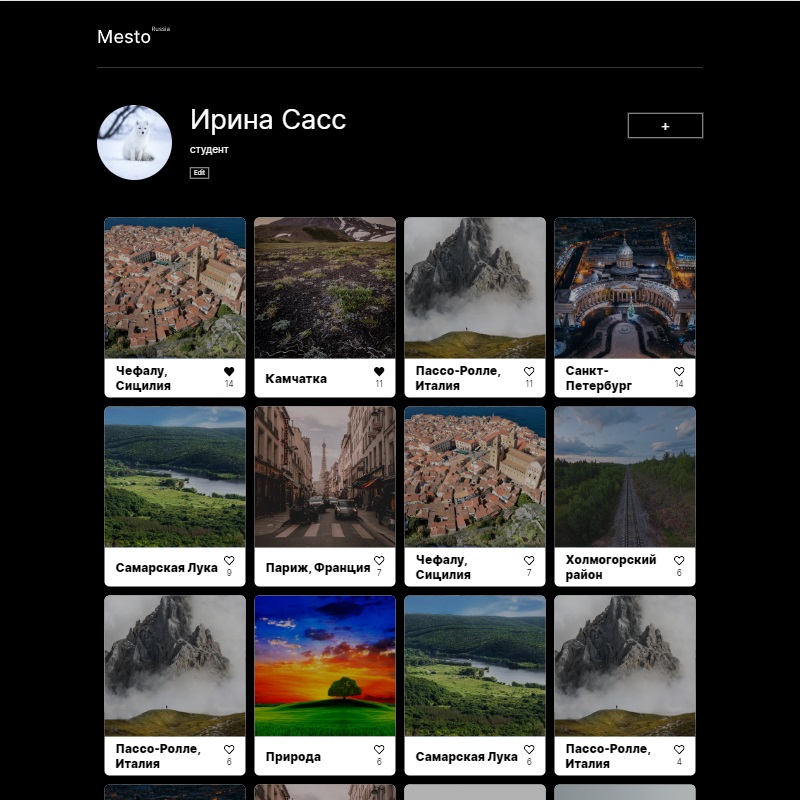Image resolution: width=800 pixels, height=800 pixels.
Task: Click the plus button to add a place
Action: click(665, 126)
